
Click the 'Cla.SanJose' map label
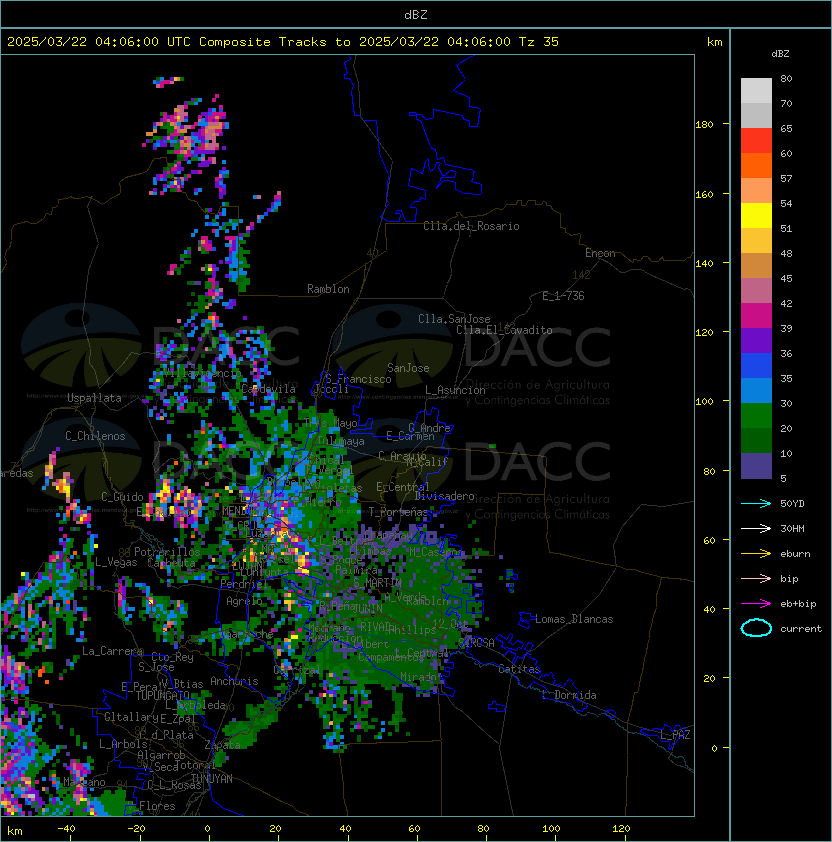pyautogui.click(x=454, y=319)
